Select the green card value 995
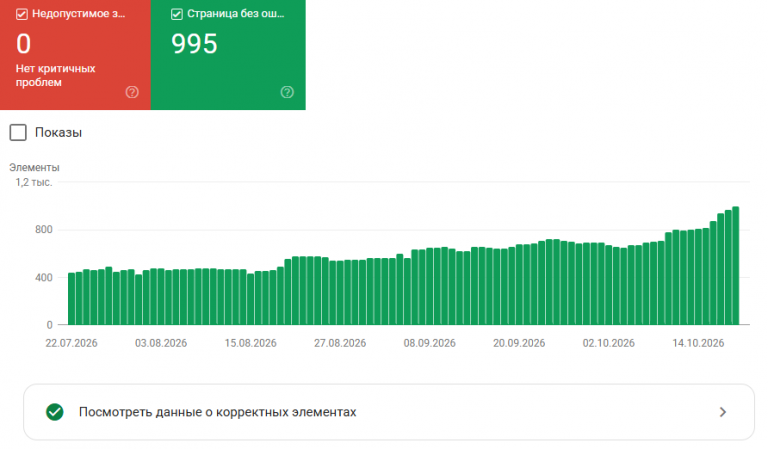The height and width of the screenshot is (449, 768). click(x=194, y=44)
